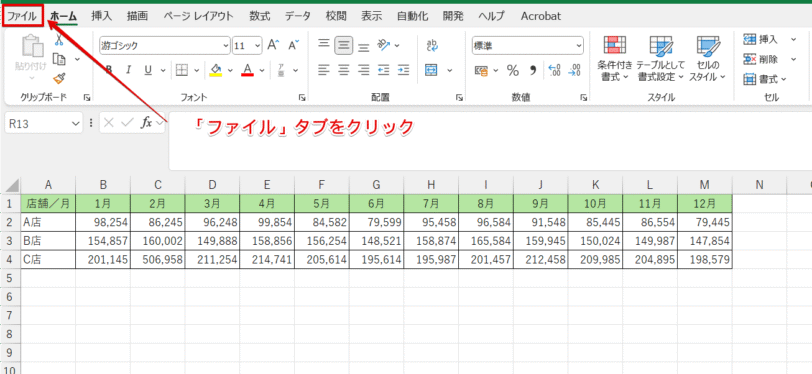Open the font name dropdown 游ゴシック

(x=226, y=46)
